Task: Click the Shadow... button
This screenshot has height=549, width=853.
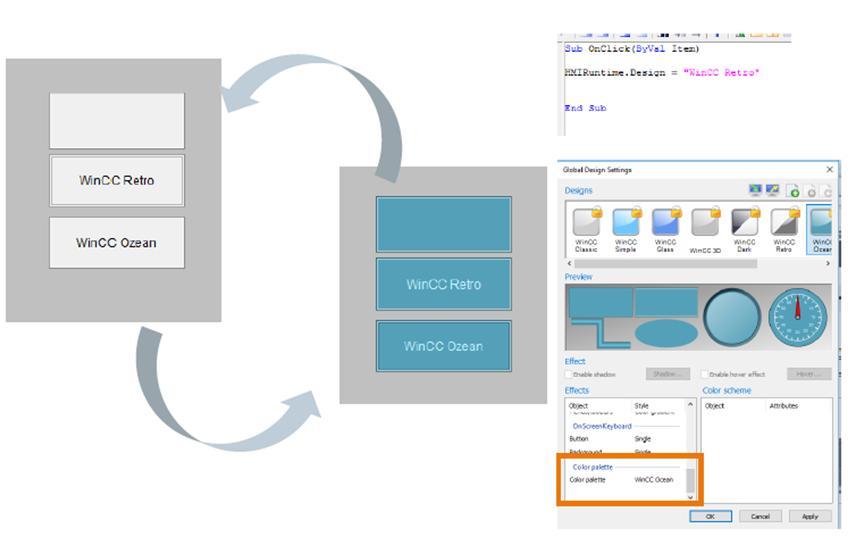Action: pos(667,374)
